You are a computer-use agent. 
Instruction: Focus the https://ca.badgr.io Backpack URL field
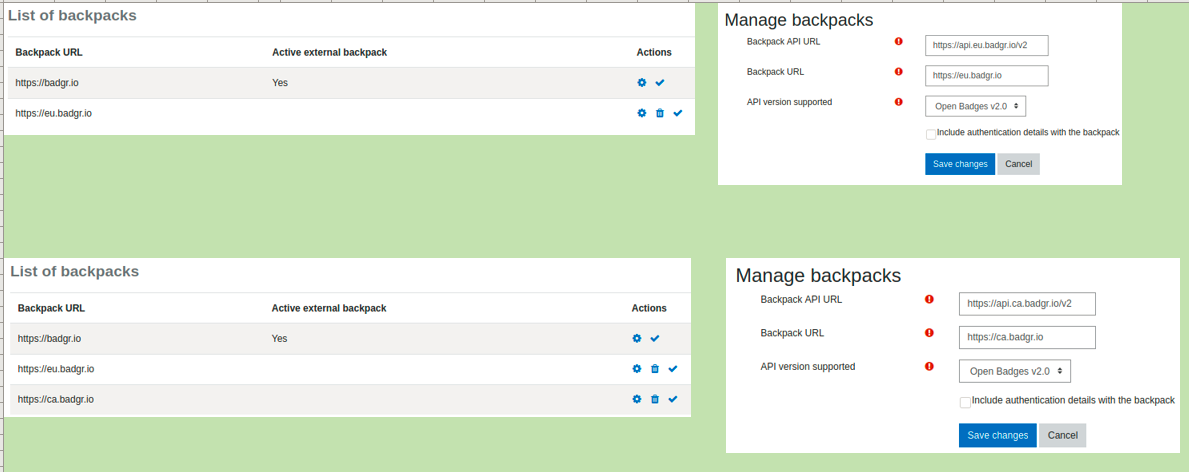(1027, 338)
